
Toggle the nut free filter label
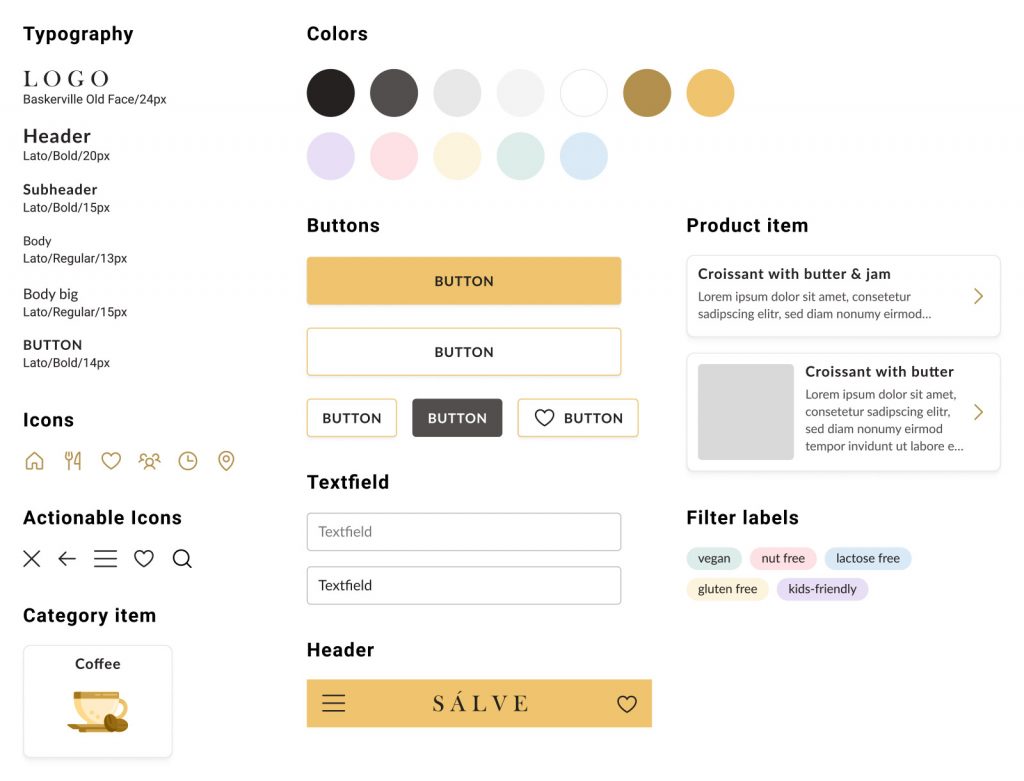point(783,559)
